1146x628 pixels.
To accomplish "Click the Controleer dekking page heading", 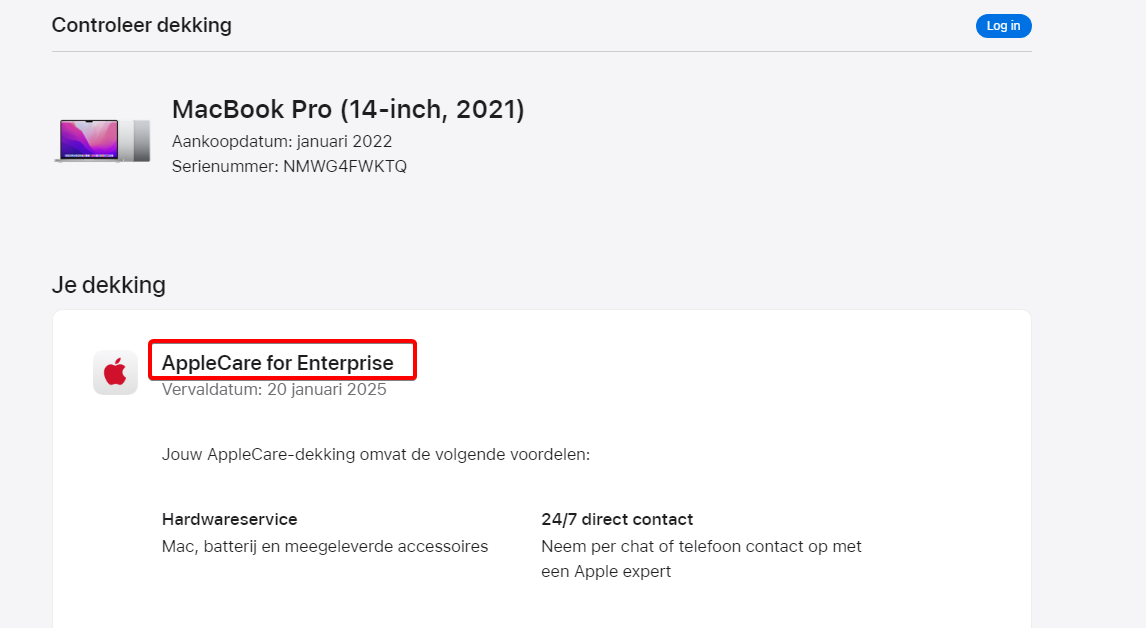I will click(x=142, y=25).
